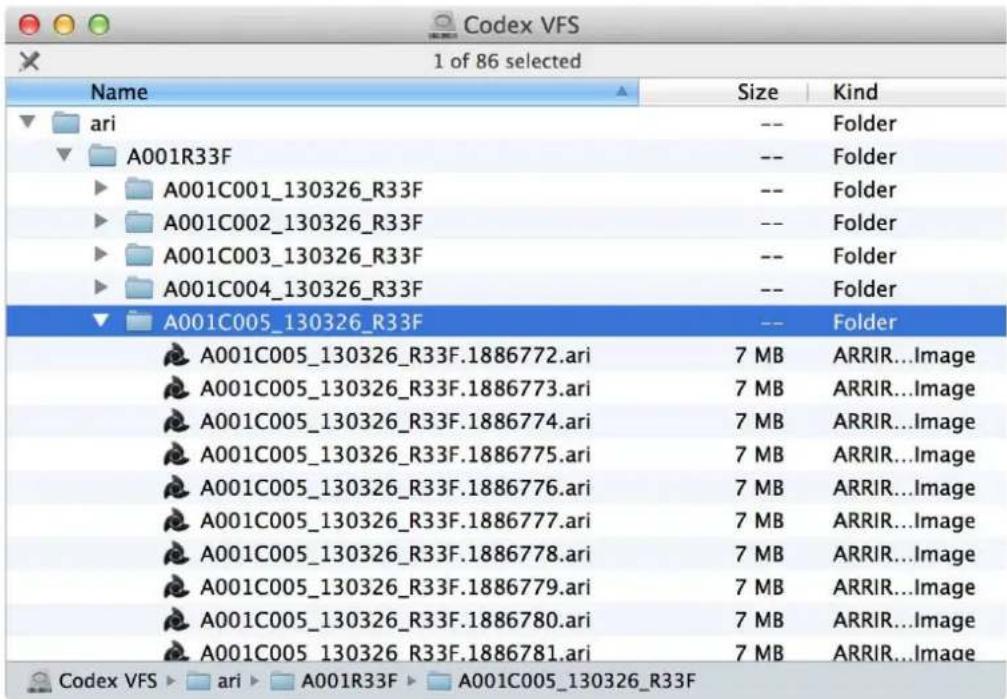The height and width of the screenshot is (699, 1007).
Task: Select file A001C005_130326_R33F.1886775.ari
Action: [395, 455]
